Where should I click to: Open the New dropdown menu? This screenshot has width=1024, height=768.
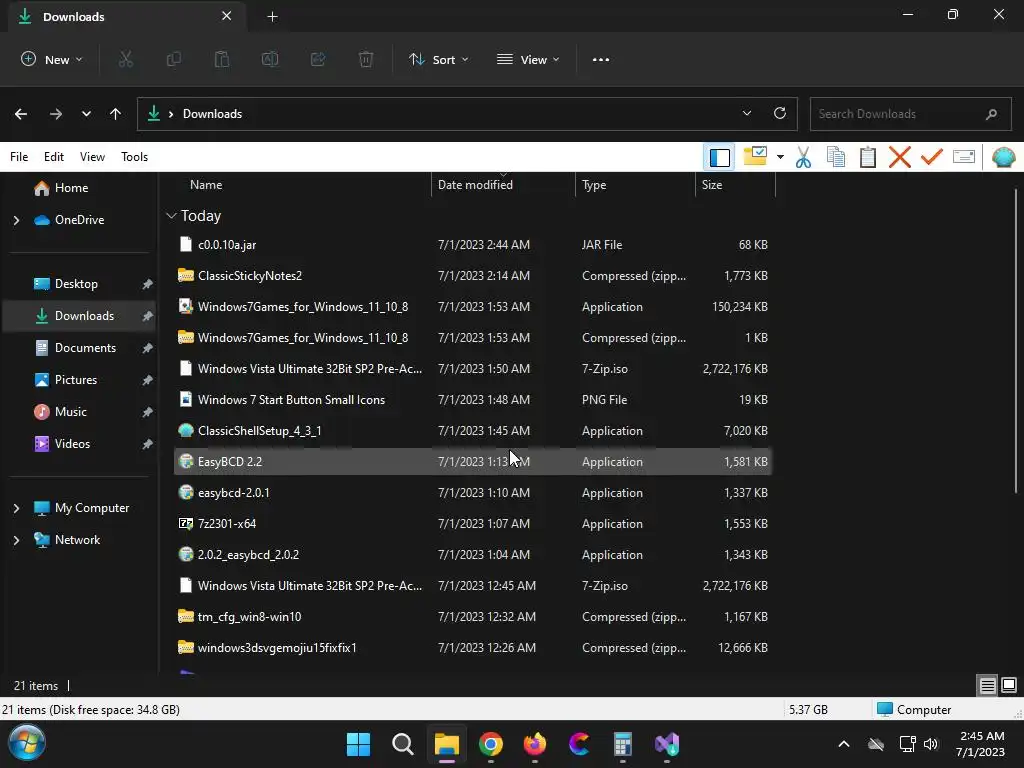tap(52, 59)
